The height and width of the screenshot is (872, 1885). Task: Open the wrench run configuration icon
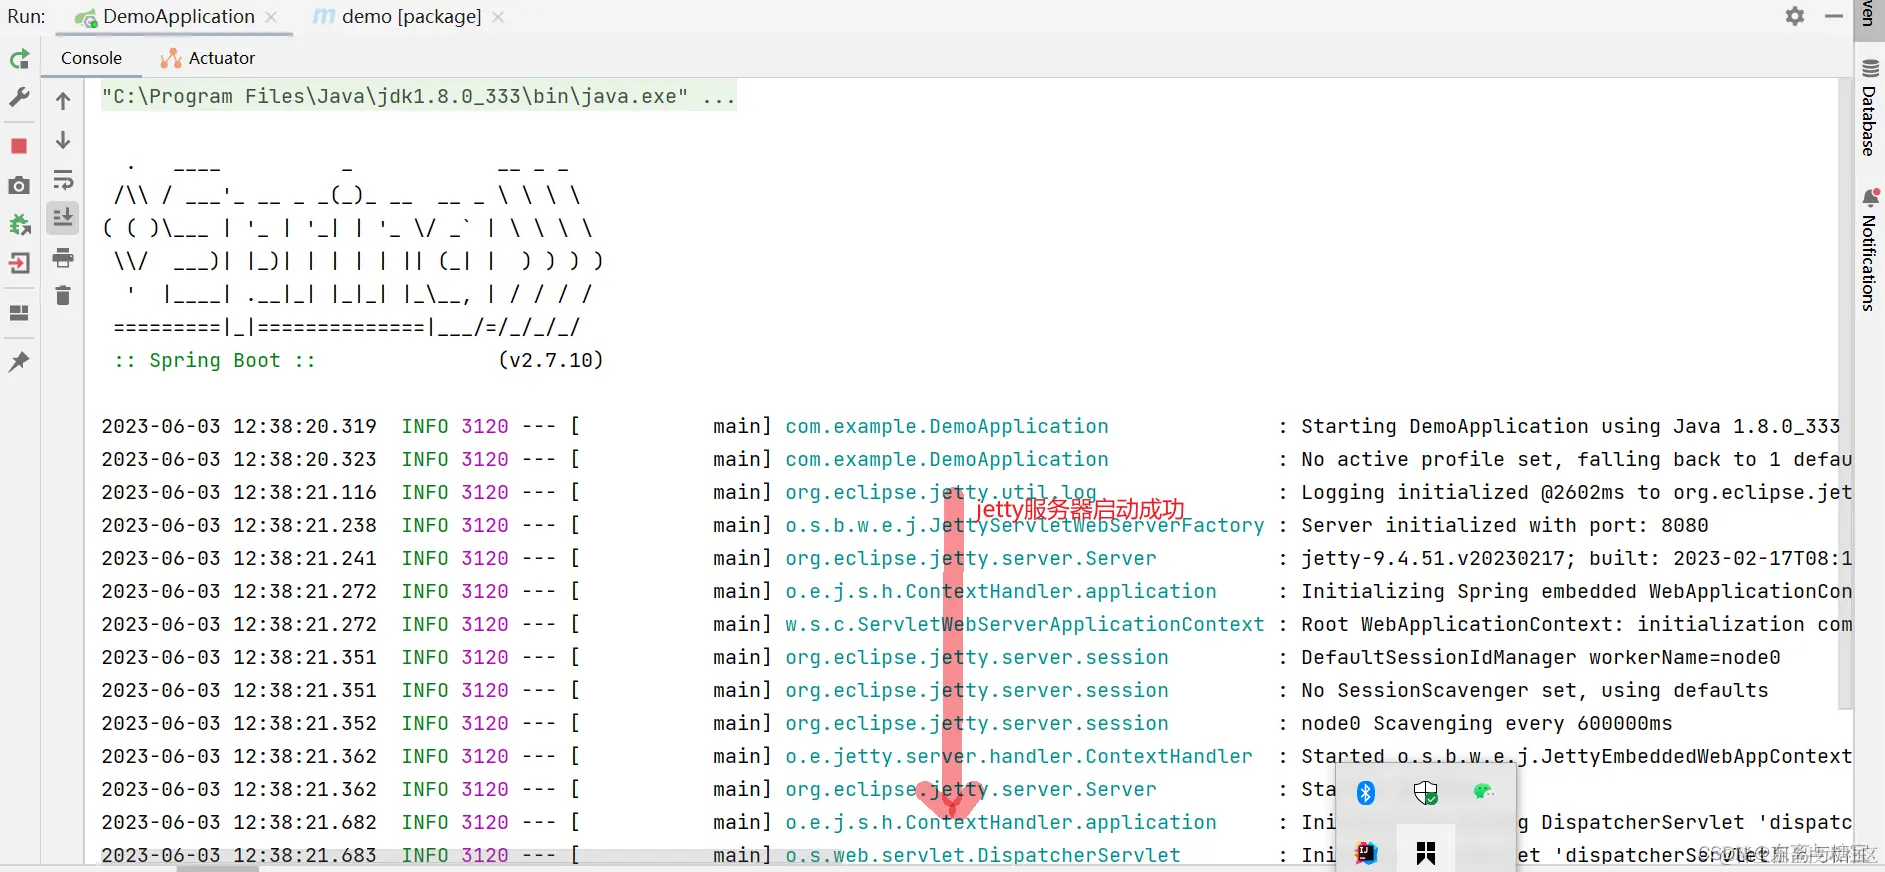tap(19, 97)
